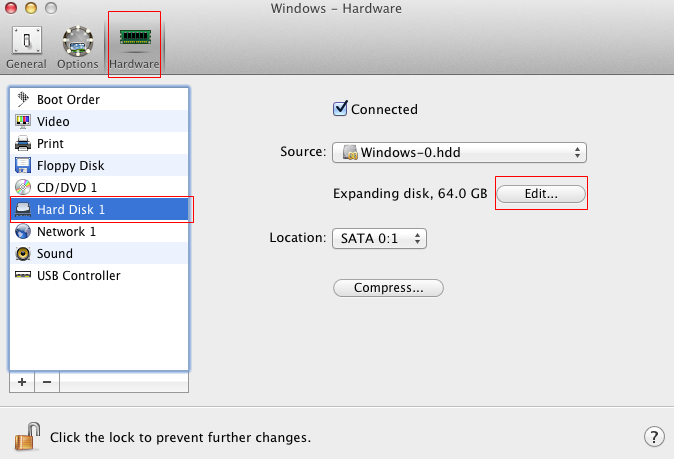Image resolution: width=674 pixels, height=459 pixels.
Task: Click the Boot Order flag icon
Action: point(23,99)
